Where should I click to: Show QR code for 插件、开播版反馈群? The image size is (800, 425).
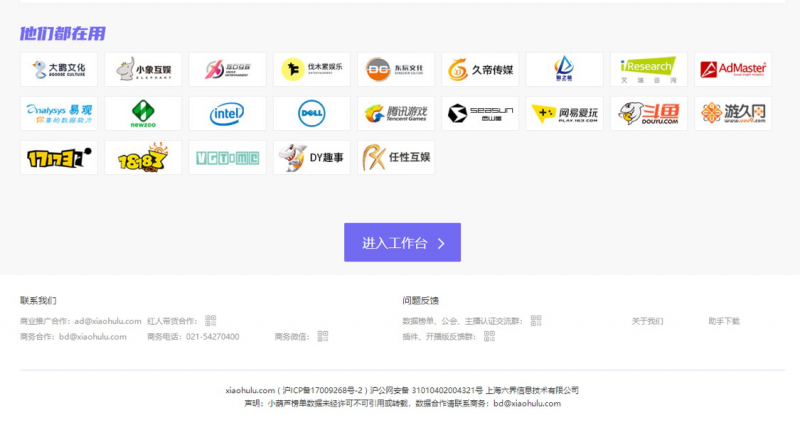[489, 336]
